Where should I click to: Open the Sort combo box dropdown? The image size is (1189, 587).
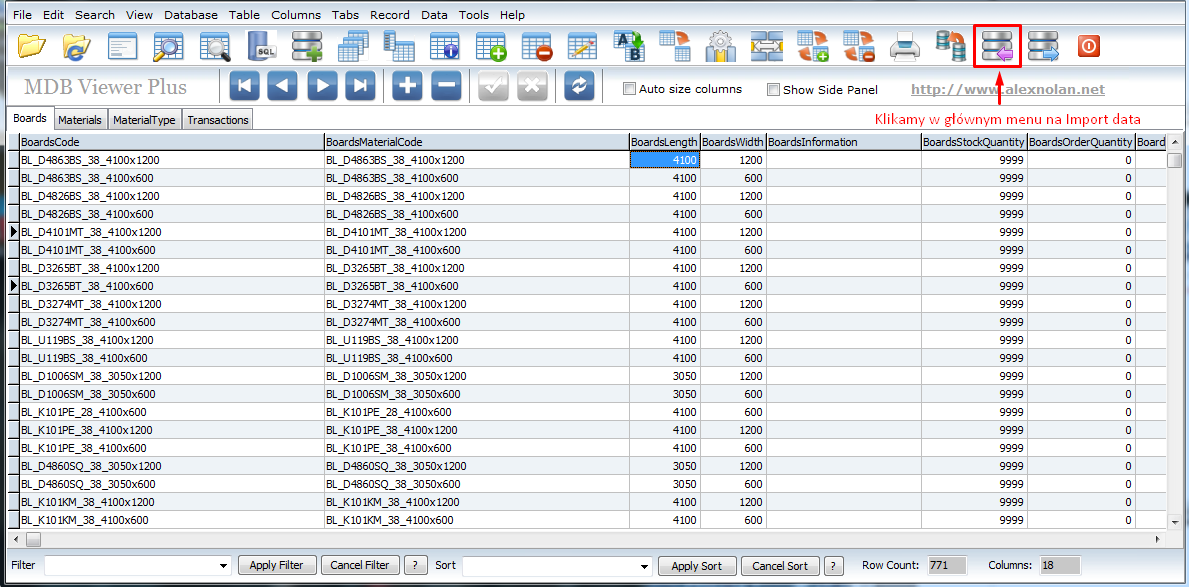click(643, 566)
